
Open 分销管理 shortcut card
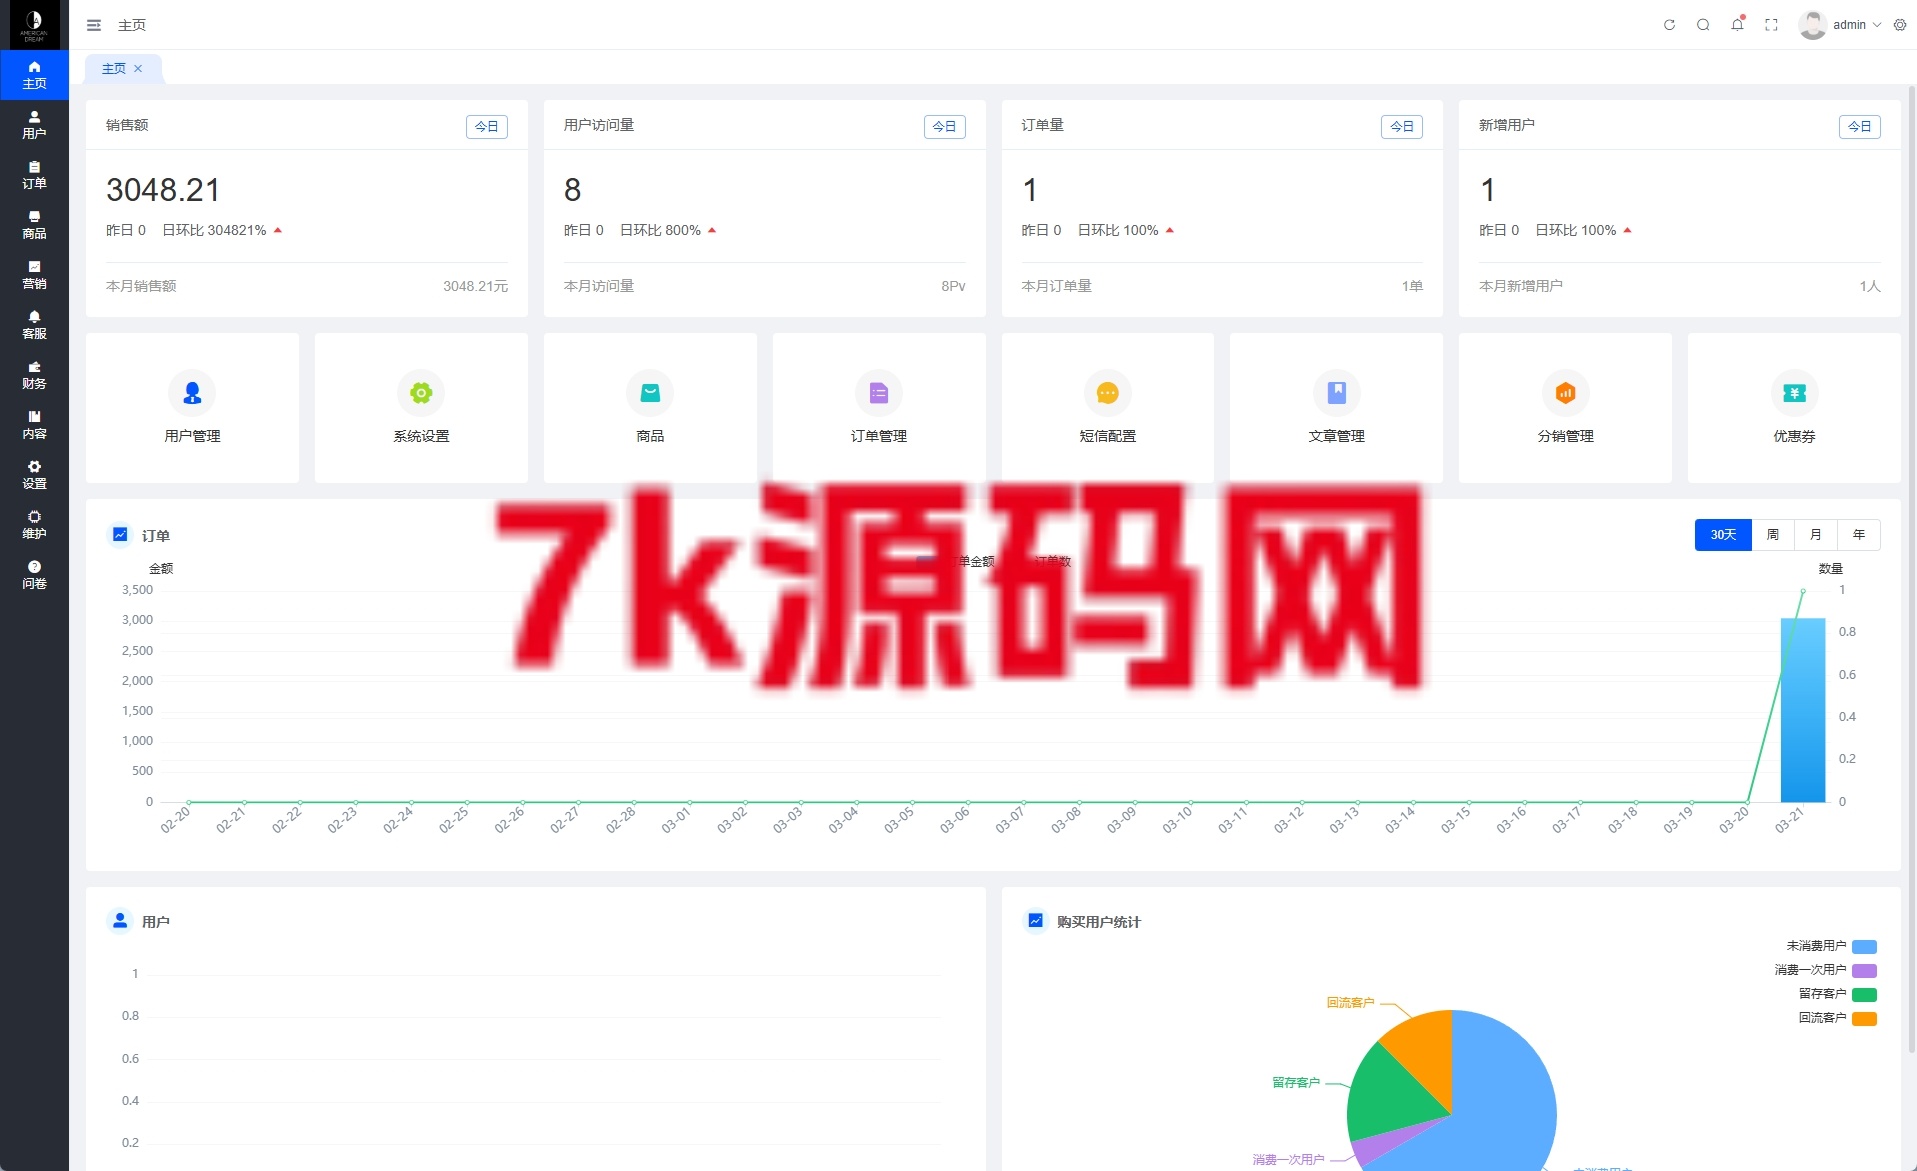pos(1565,408)
